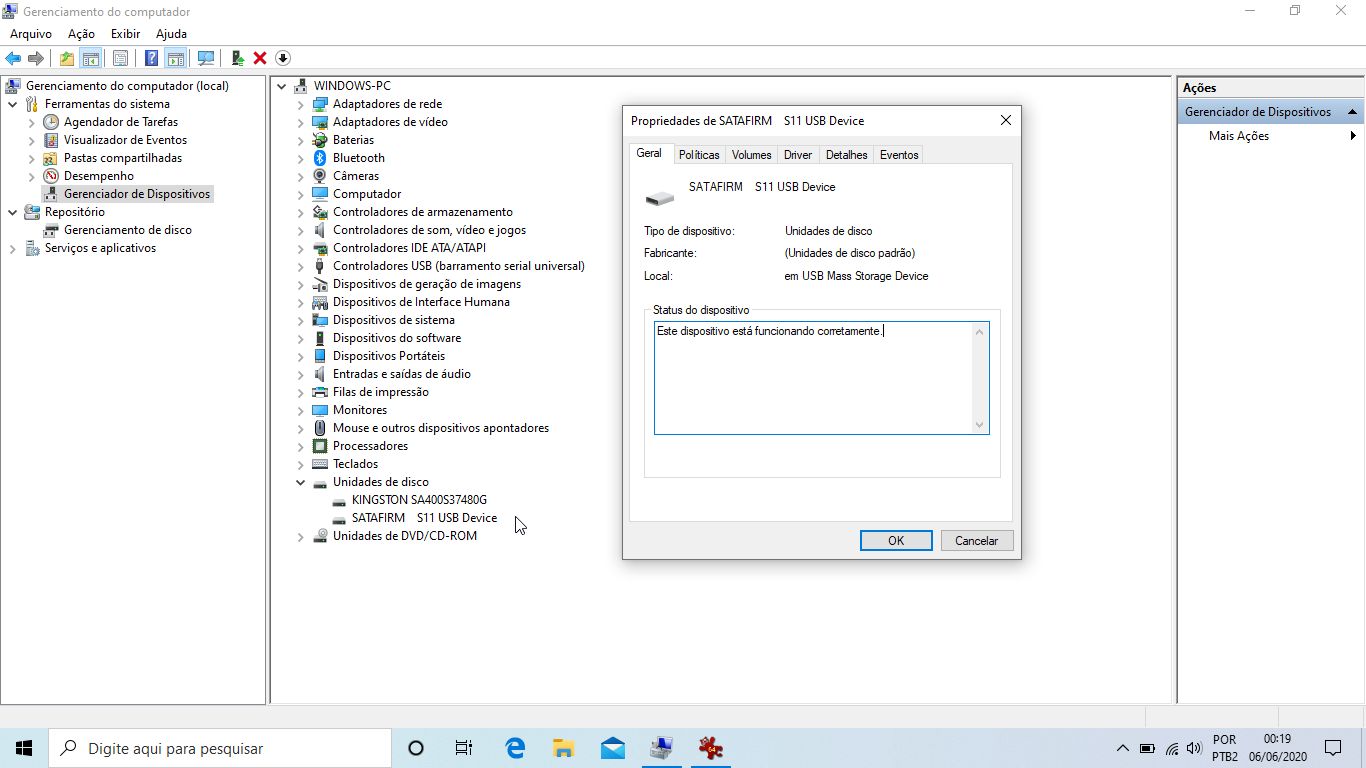Click the Teclados category icon
Screen dimensions: 1366x768
tap(320, 464)
